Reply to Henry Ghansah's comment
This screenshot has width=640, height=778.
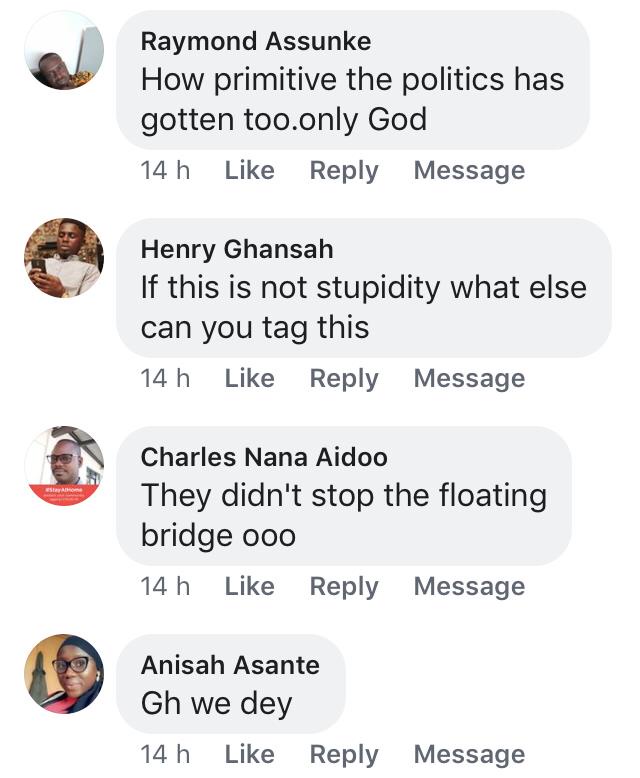click(344, 379)
